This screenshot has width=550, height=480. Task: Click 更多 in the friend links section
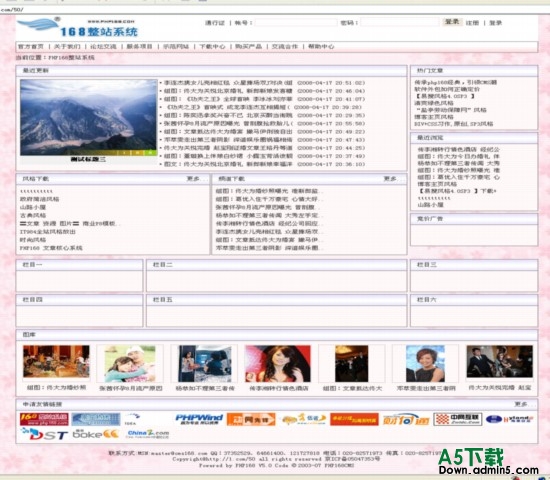(x=521, y=405)
